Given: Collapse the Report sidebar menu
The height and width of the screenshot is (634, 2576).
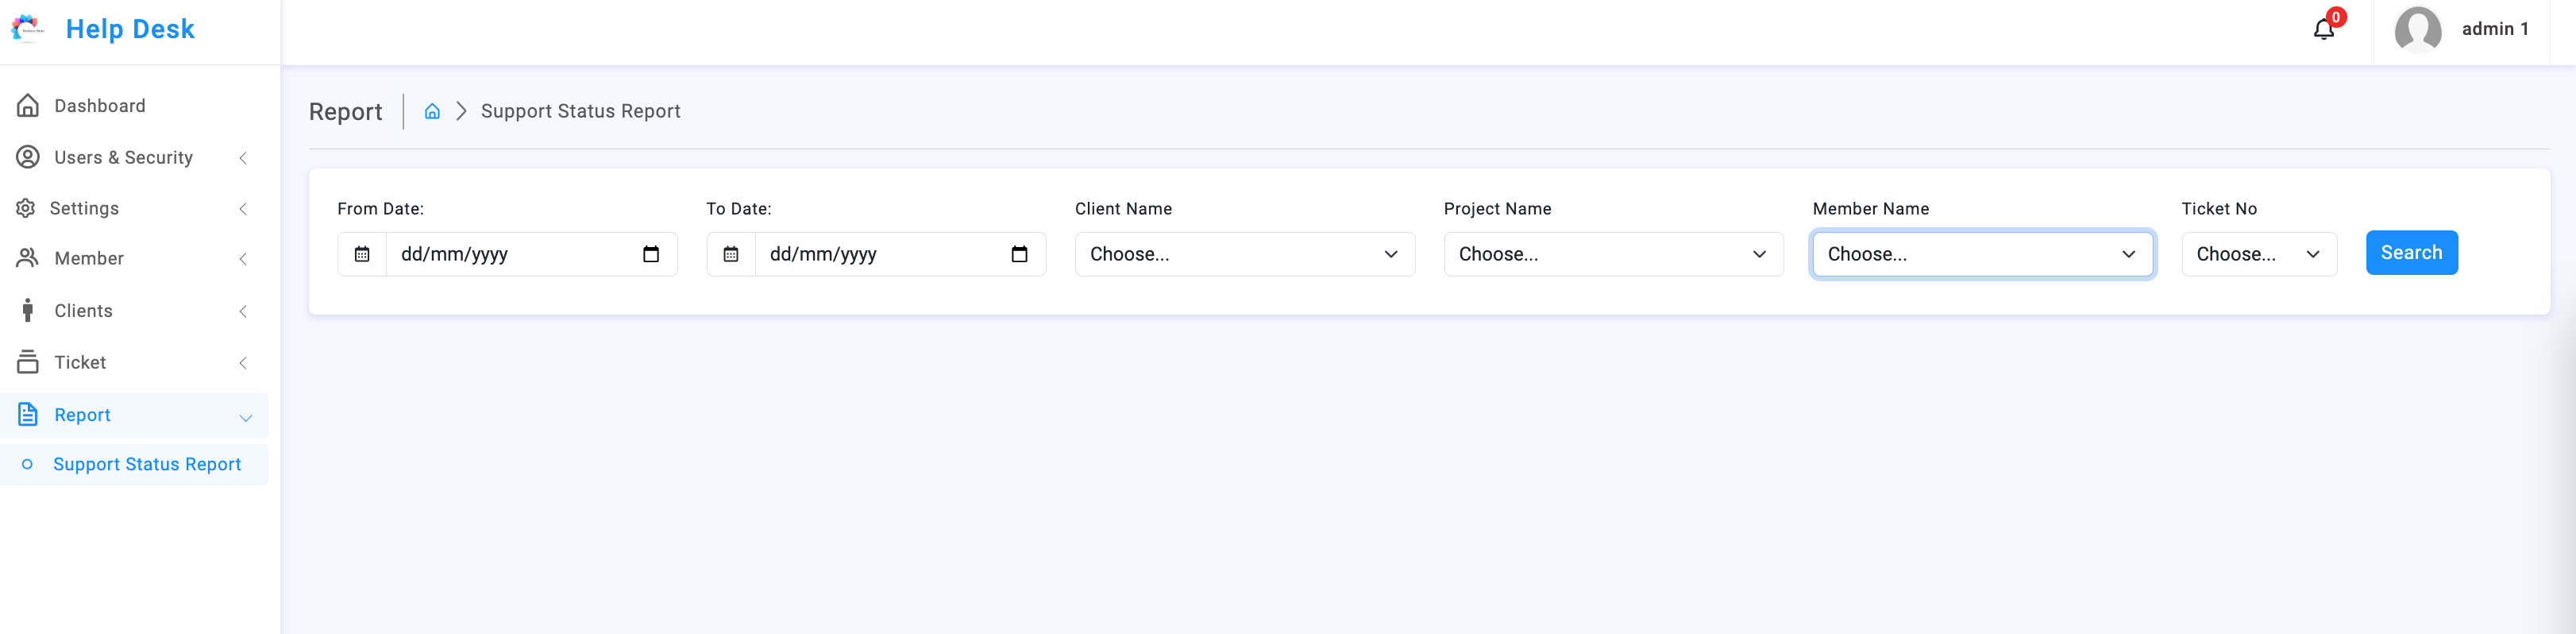Looking at the screenshot, I should tap(134, 415).
